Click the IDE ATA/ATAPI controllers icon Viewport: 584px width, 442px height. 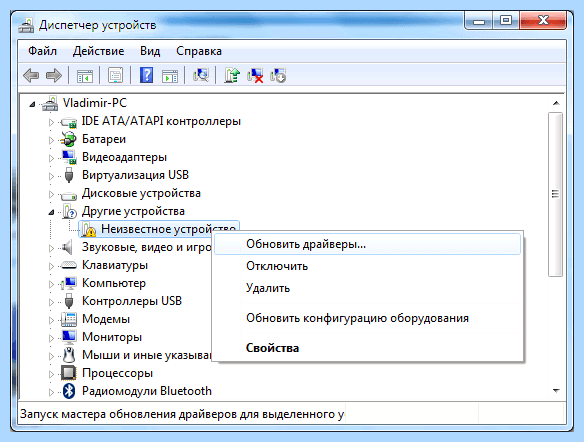[x=69, y=122]
